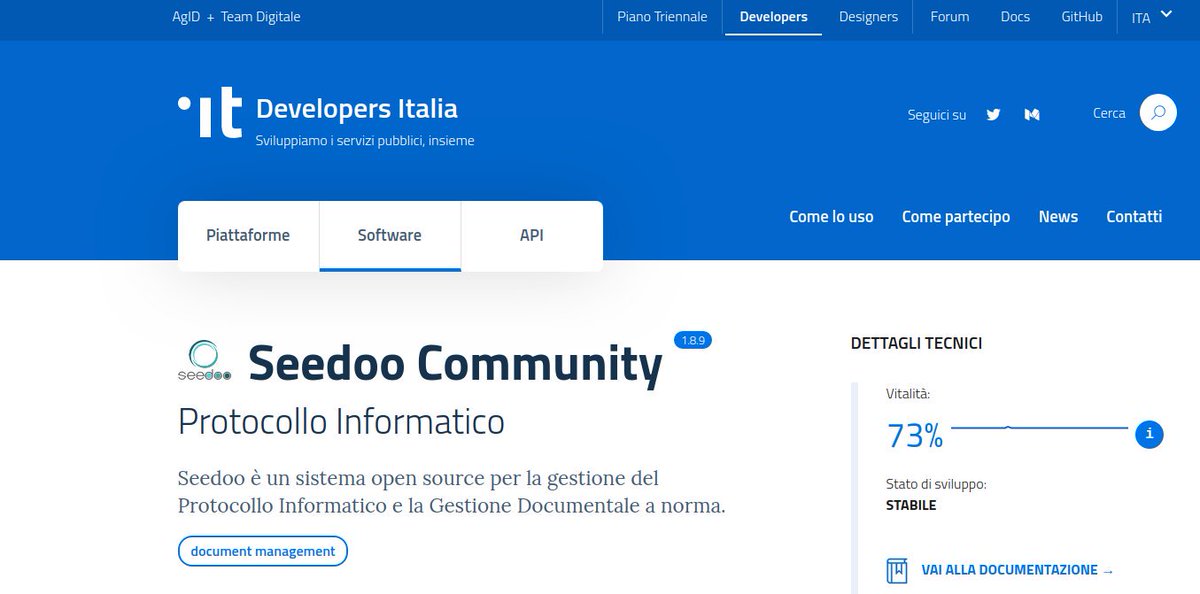Open the Medium blog icon
Screen dimensions: 1200x594
1032,115
